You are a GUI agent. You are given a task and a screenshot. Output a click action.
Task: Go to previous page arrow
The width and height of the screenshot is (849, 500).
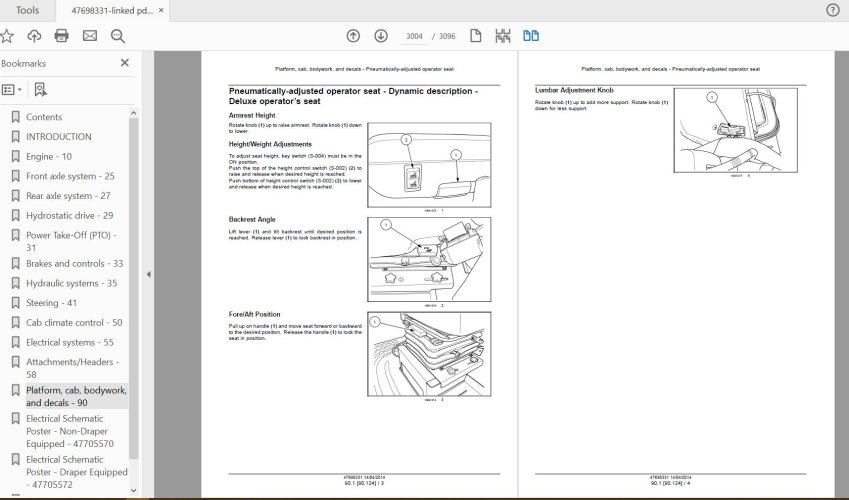click(353, 36)
